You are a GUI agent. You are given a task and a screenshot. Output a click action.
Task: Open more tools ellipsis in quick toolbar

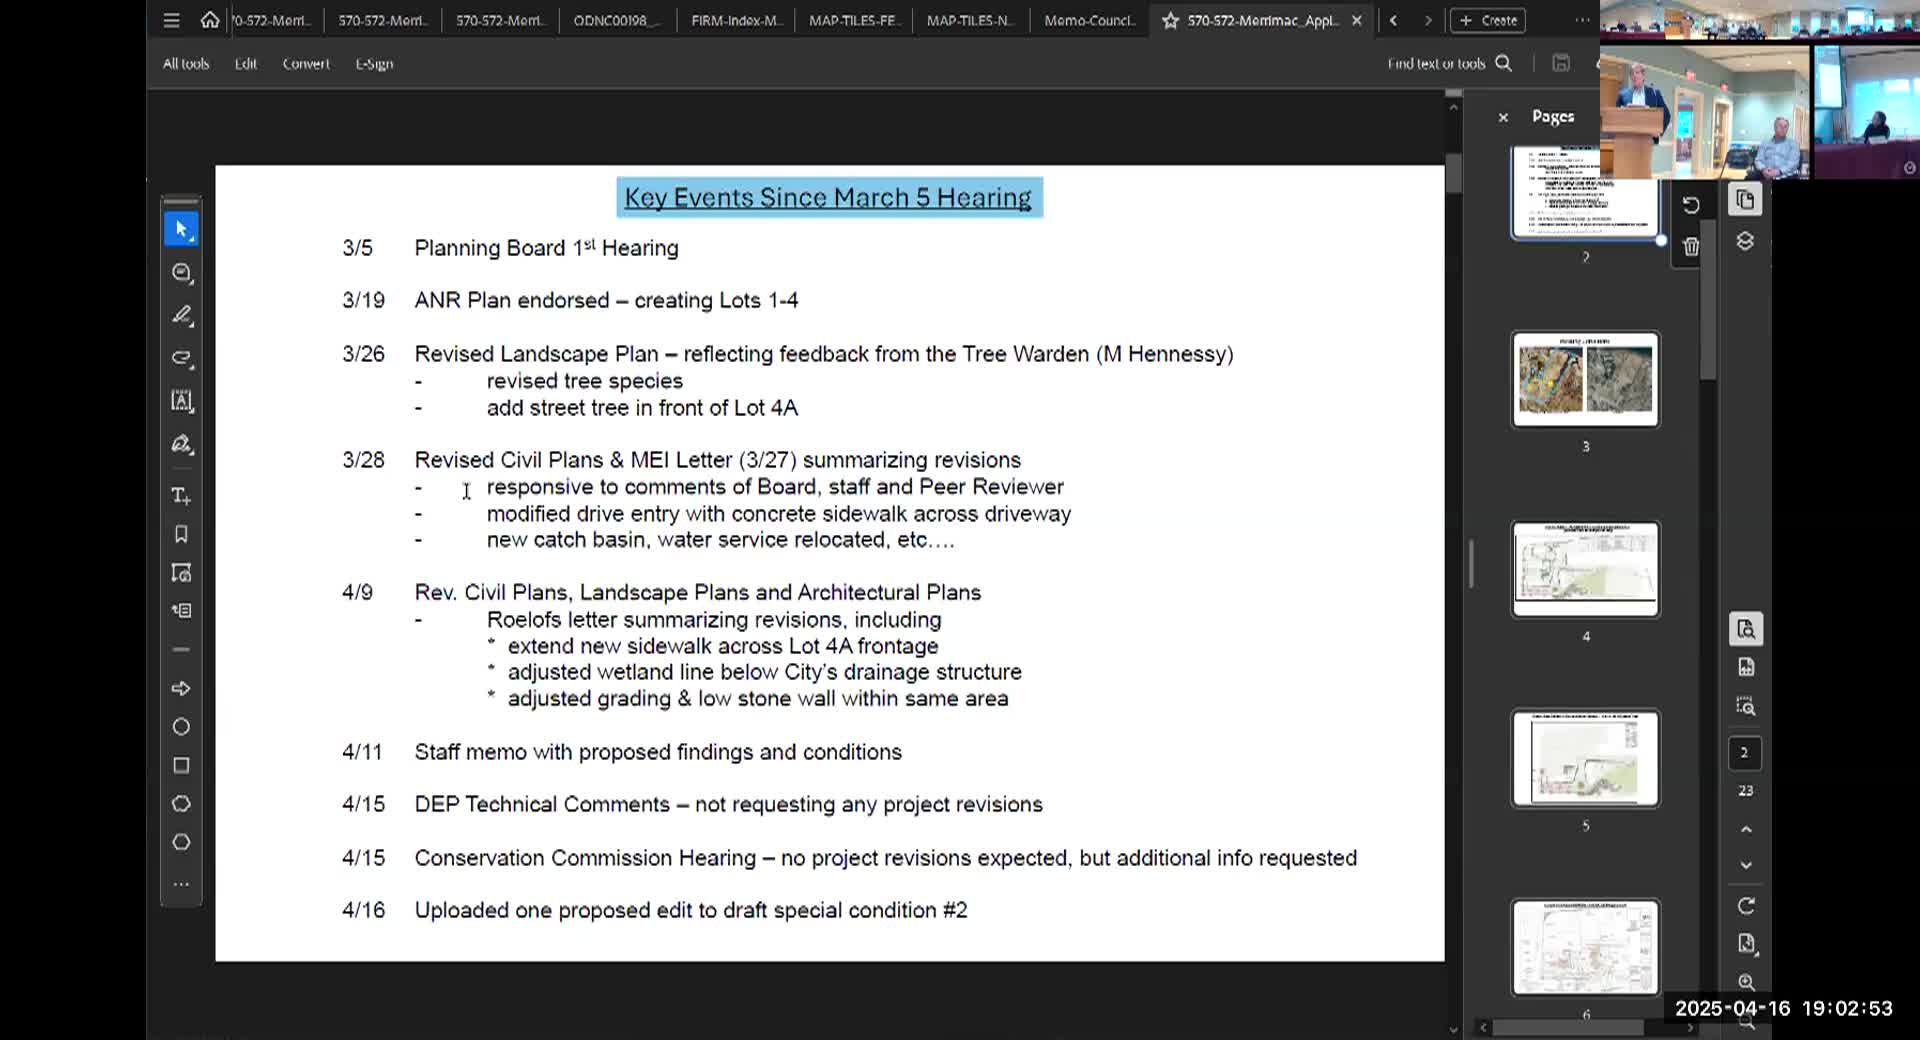pyautogui.click(x=181, y=884)
